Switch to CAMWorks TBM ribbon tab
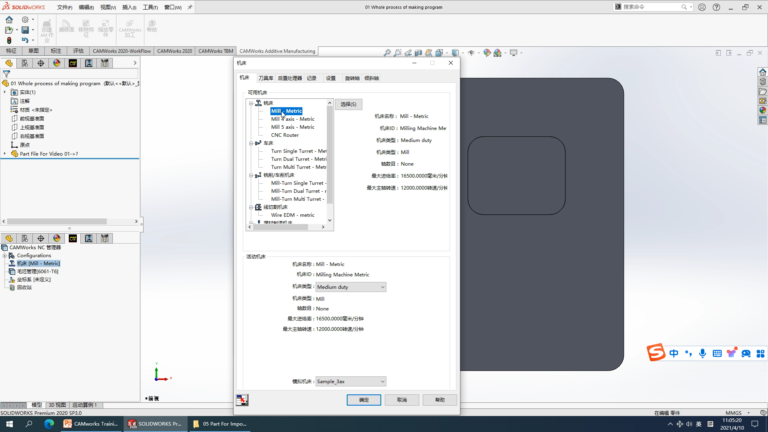This screenshot has height=432, width=768. click(x=216, y=51)
